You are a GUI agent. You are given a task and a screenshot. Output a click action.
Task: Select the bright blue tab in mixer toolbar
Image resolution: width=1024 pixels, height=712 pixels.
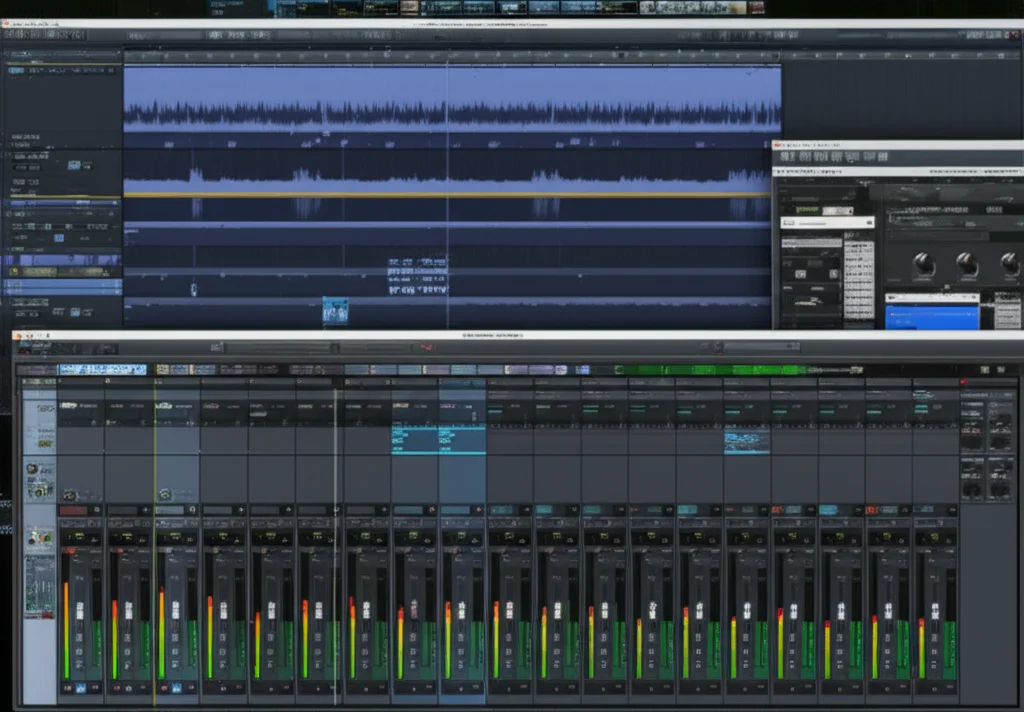(103, 369)
